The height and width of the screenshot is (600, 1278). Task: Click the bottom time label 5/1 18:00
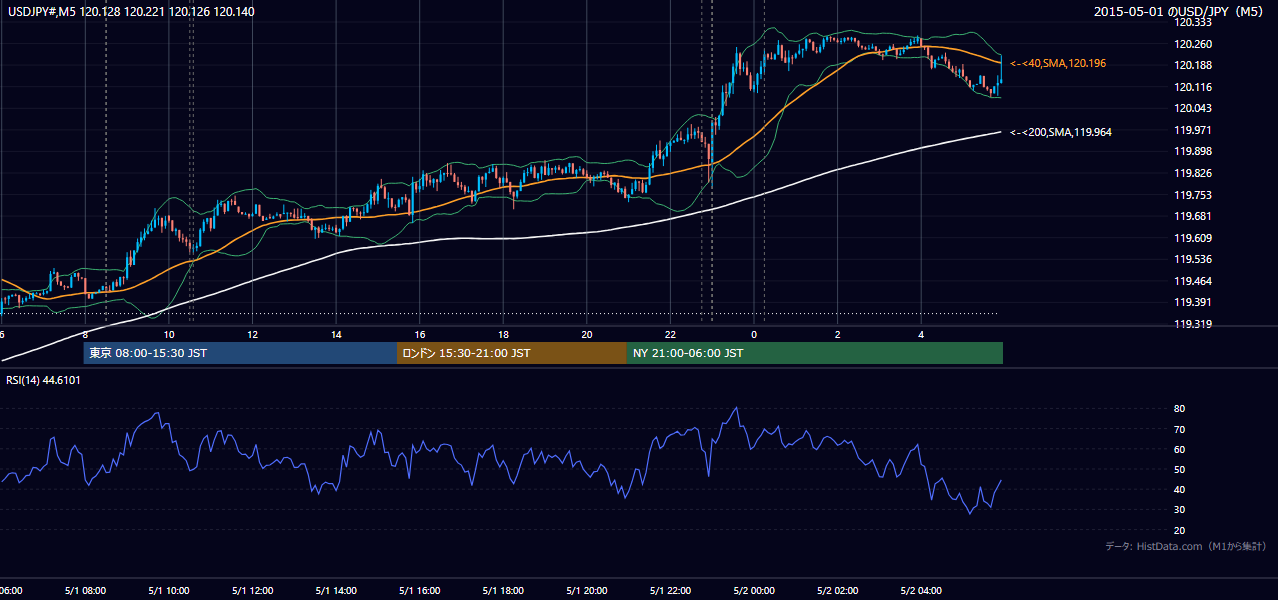[x=503, y=591]
